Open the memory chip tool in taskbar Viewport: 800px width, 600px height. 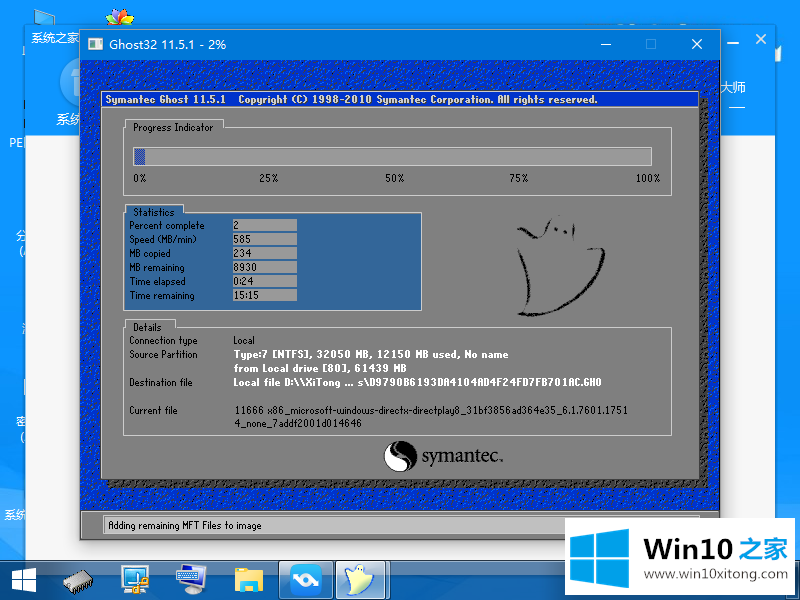coord(78,581)
